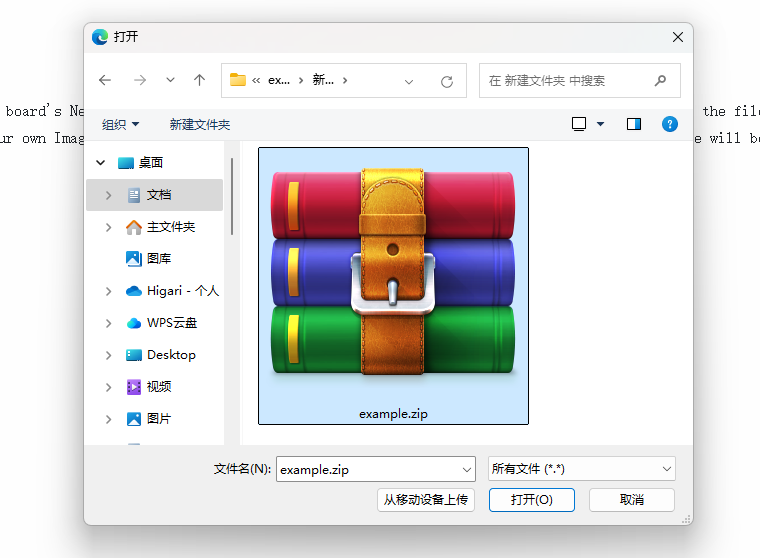Screen dimensions: 760x558
Task: Expand the 图片 folder node
Action: pyautogui.click(x=109, y=419)
